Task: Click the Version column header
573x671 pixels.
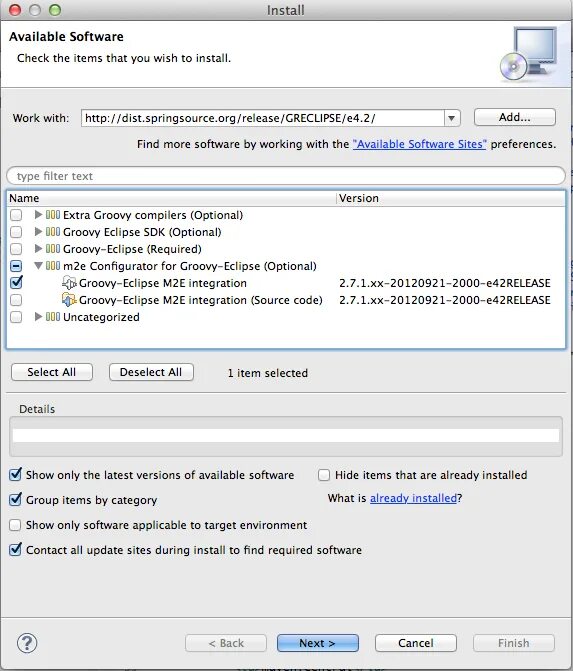Action: pos(451,198)
